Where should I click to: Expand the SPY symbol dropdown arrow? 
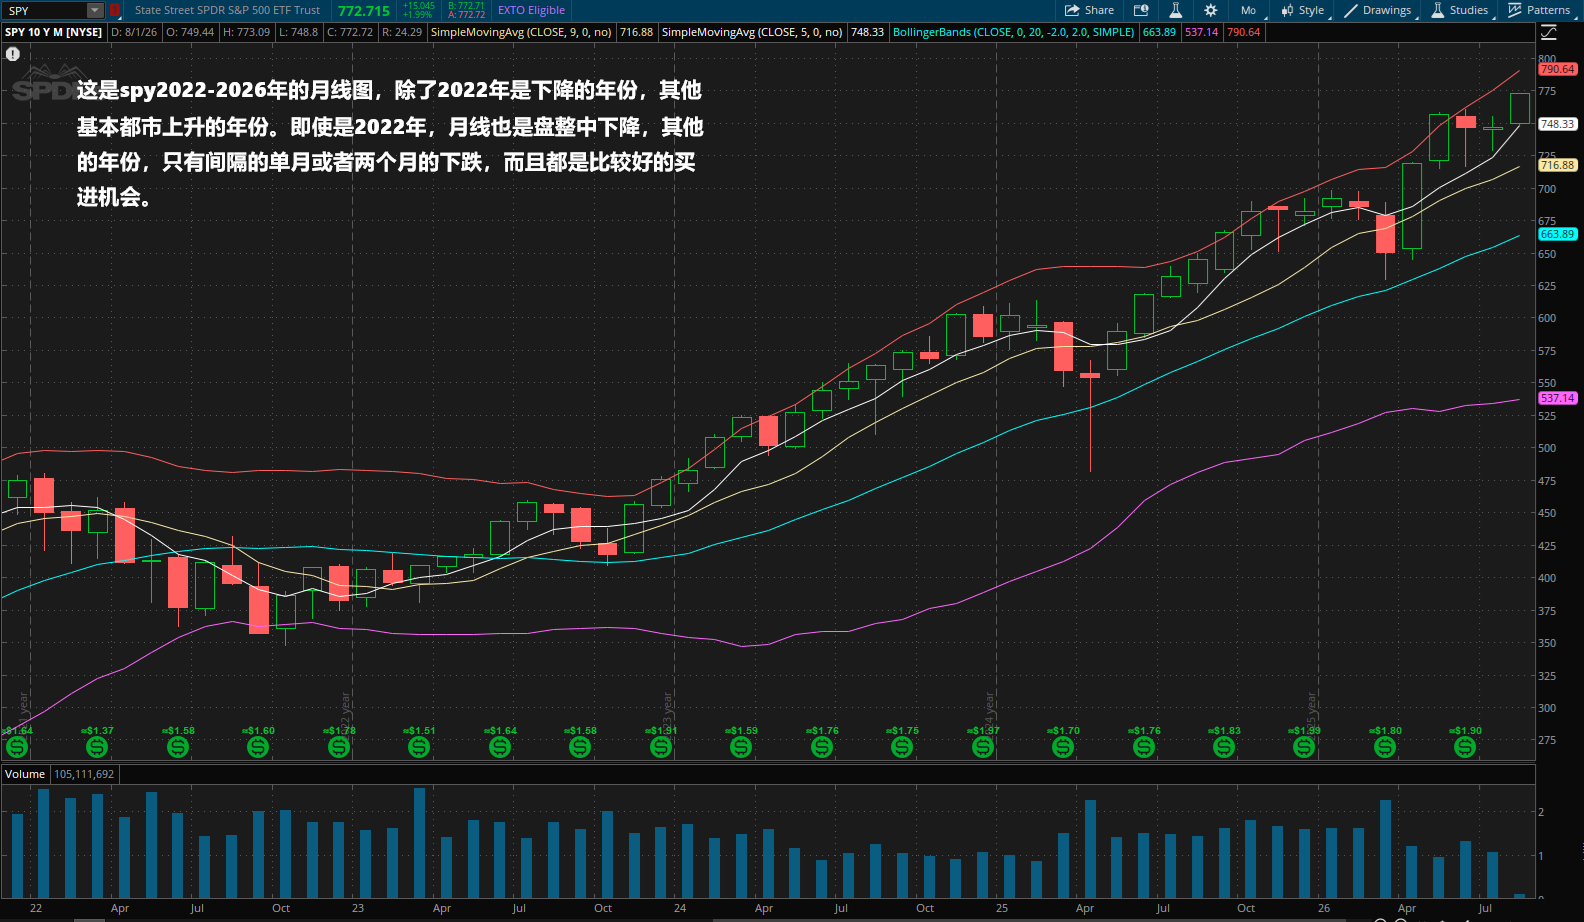click(95, 10)
